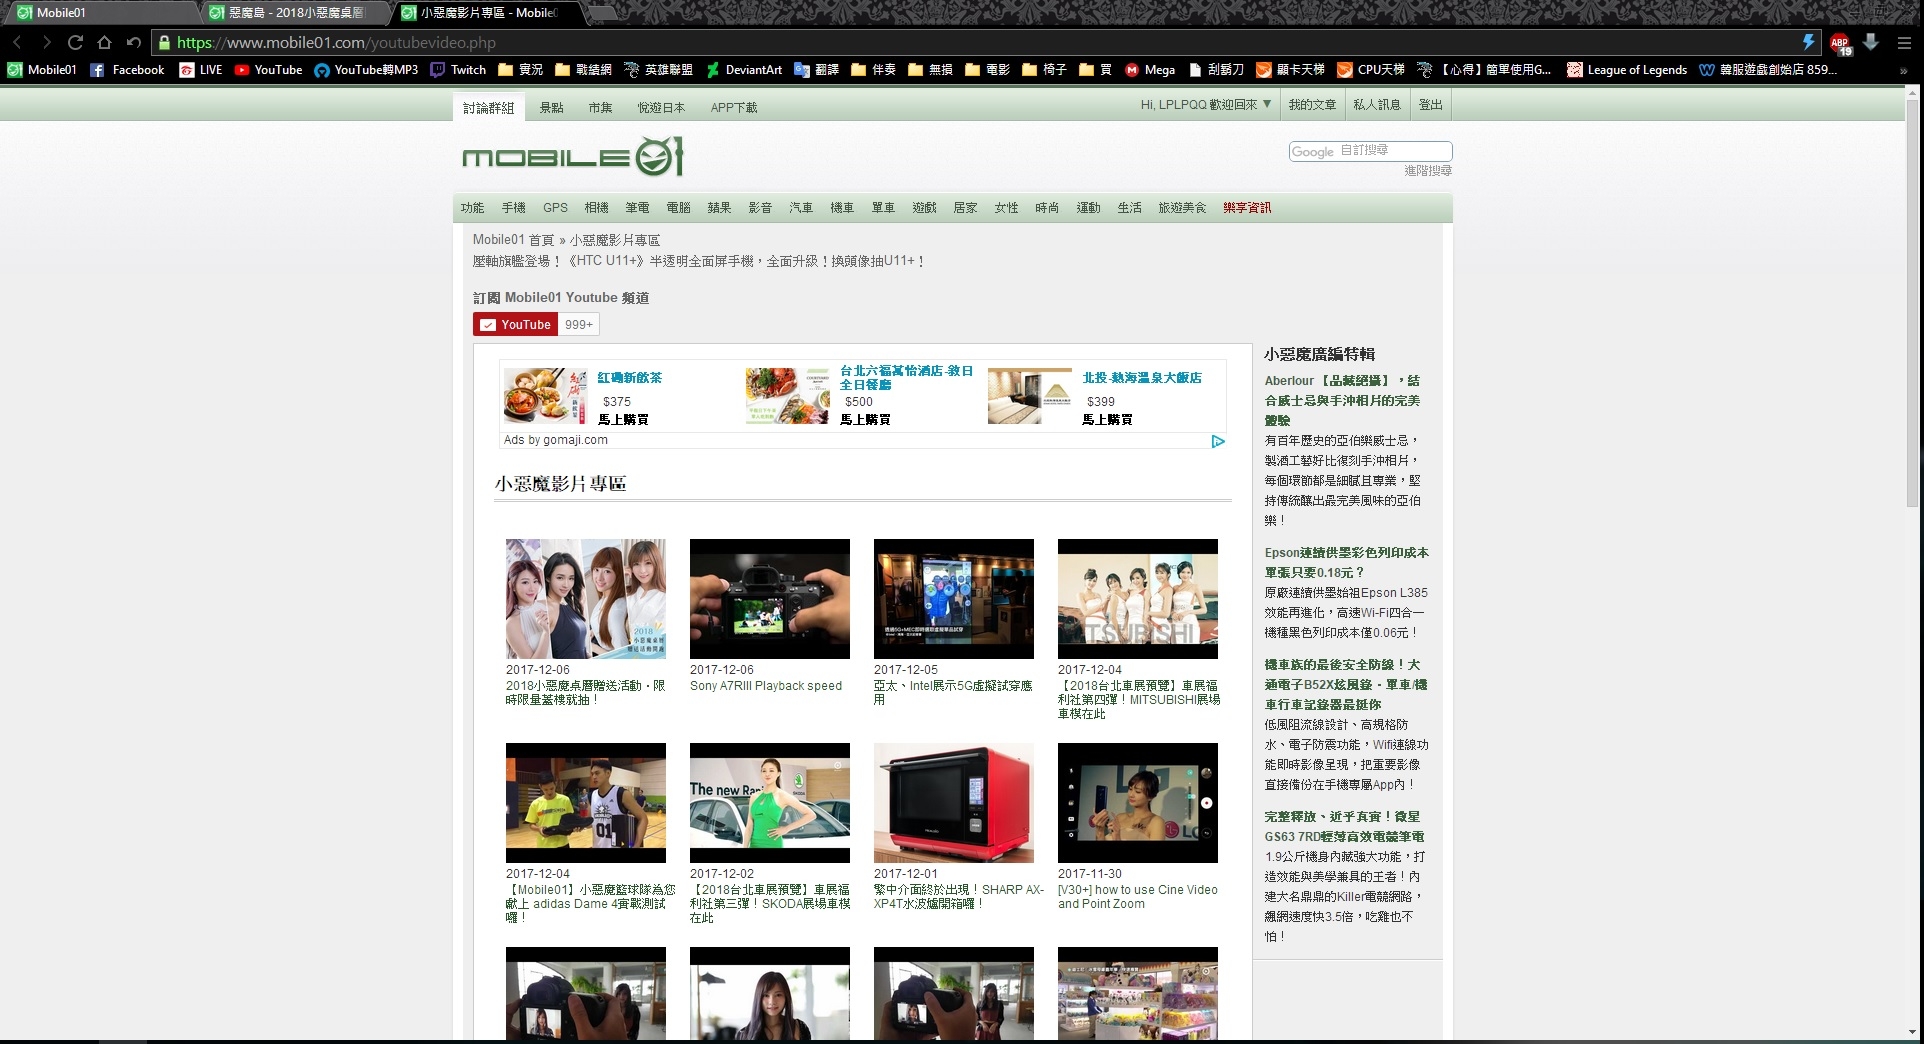This screenshot has height=1044, width=1924.
Task: Open 私人訊息 link
Action: (x=1377, y=104)
